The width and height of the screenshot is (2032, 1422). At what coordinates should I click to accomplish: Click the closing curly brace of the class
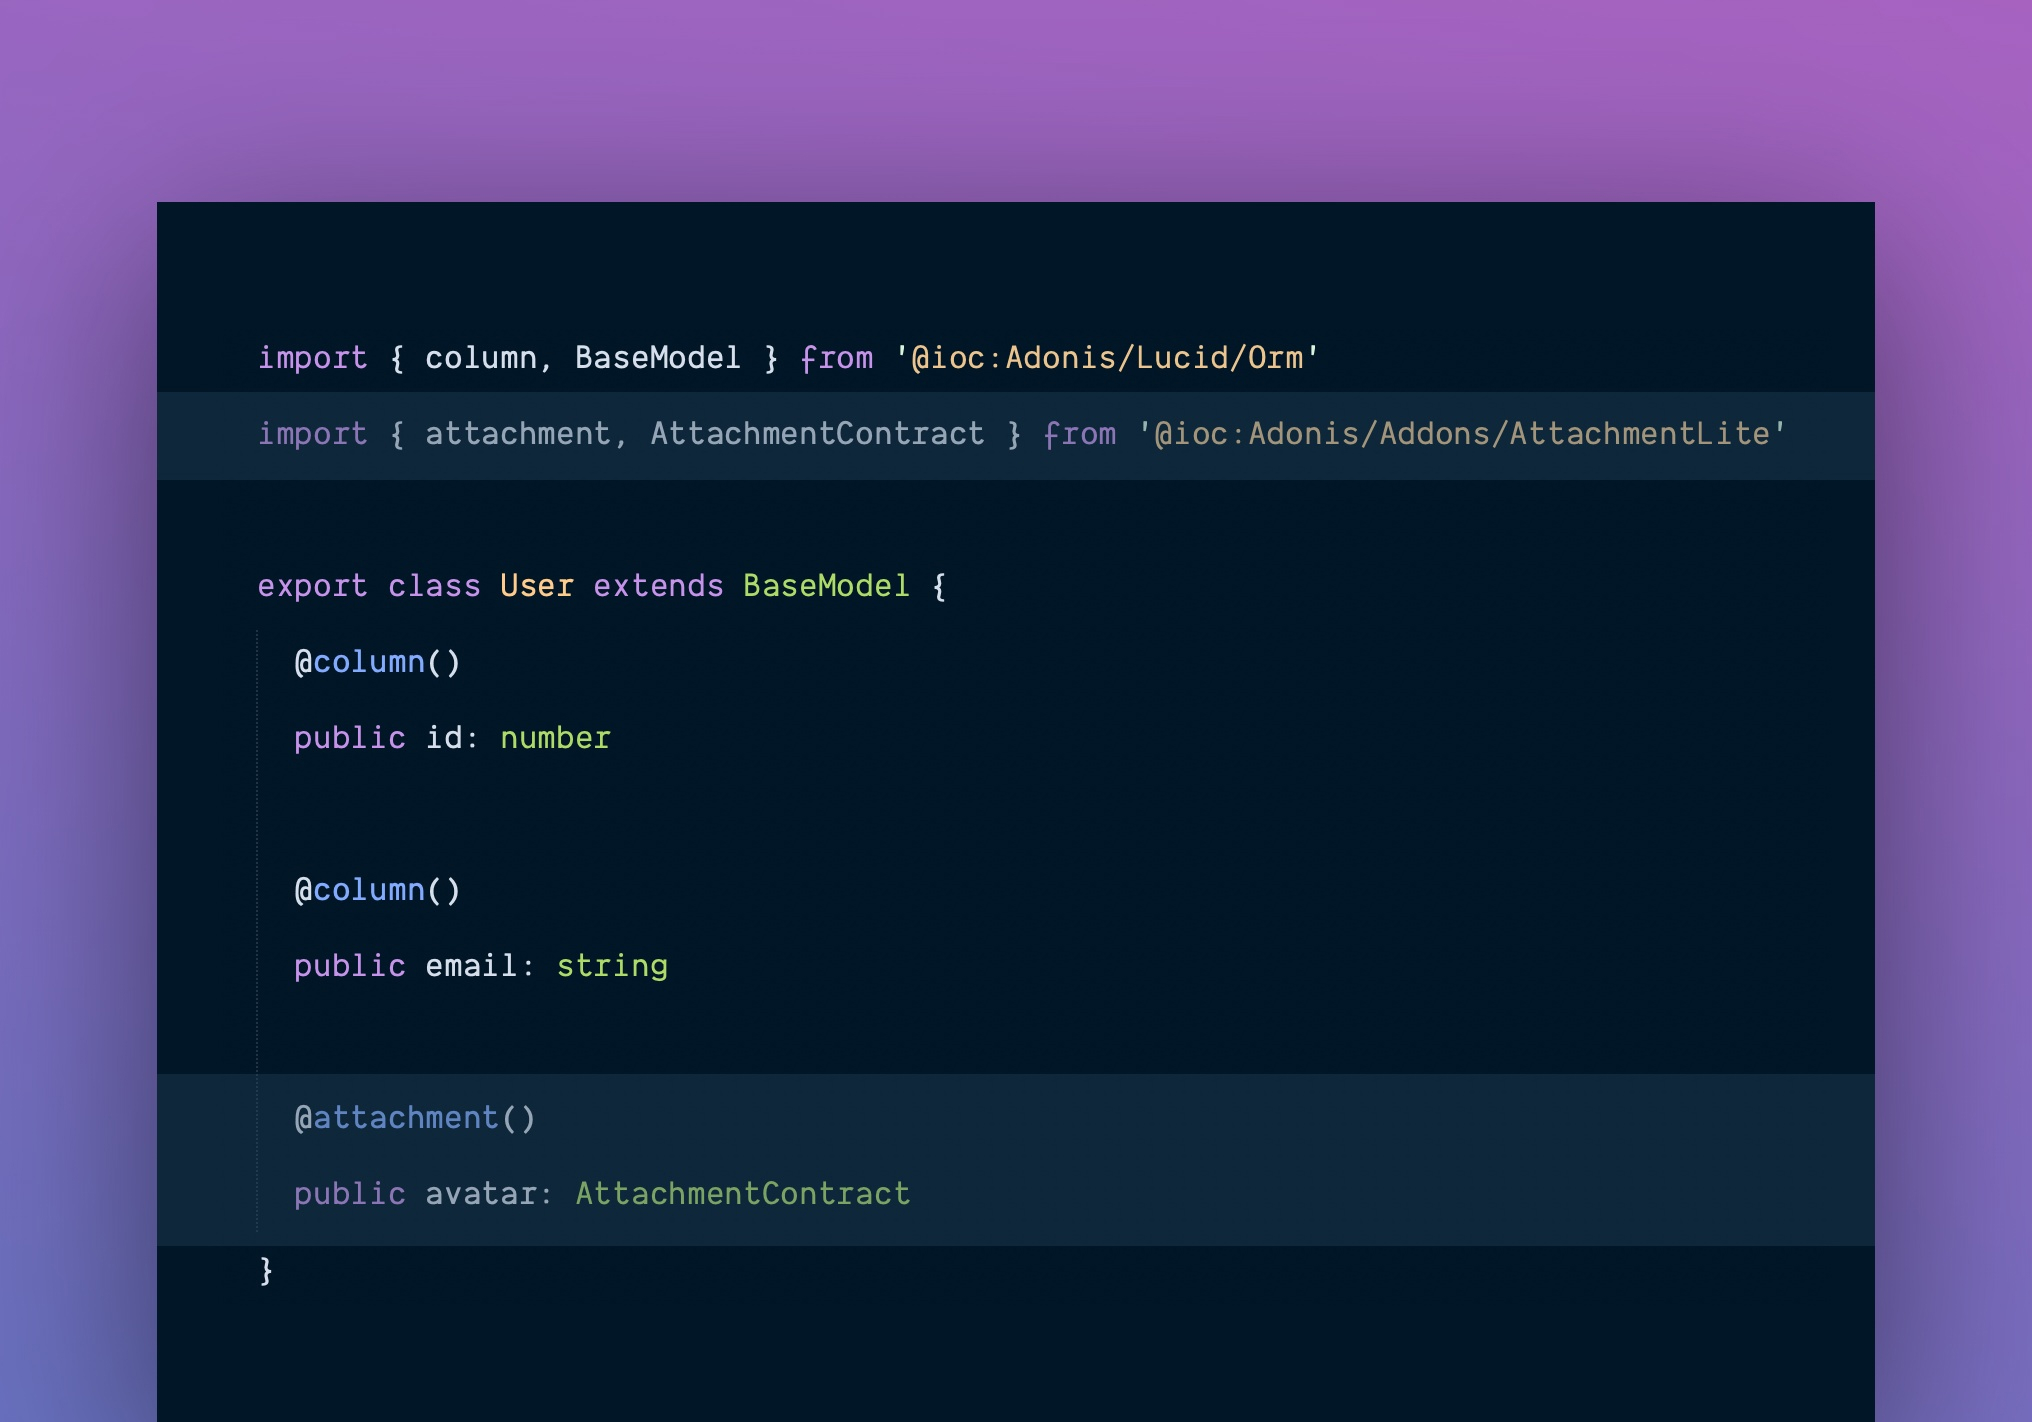(x=266, y=1270)
